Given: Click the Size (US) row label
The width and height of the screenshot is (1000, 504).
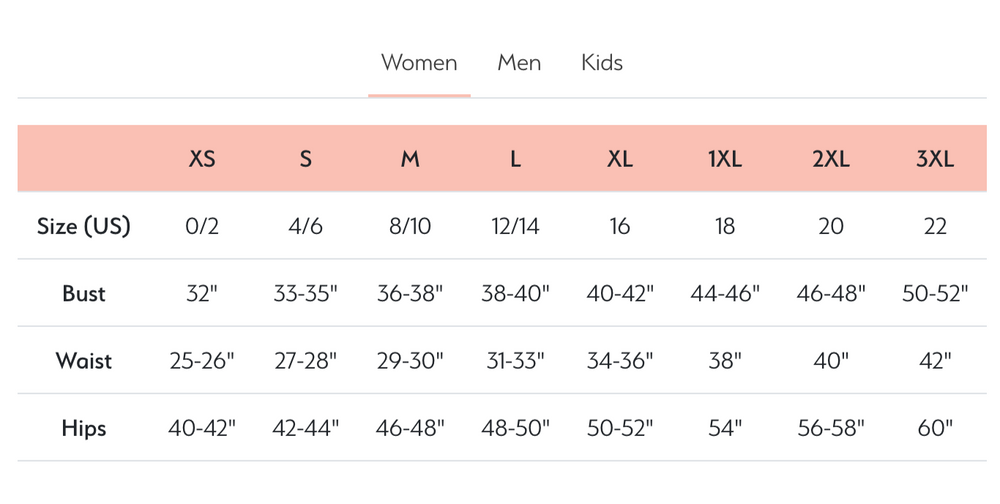Looking at the screenshot, I should 84,226.
